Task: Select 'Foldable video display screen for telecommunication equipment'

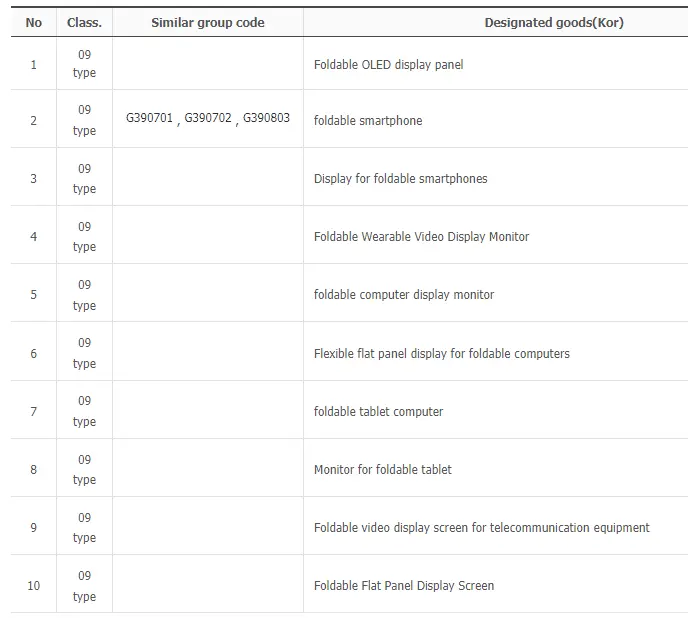Action: click(x=481, y=527)
